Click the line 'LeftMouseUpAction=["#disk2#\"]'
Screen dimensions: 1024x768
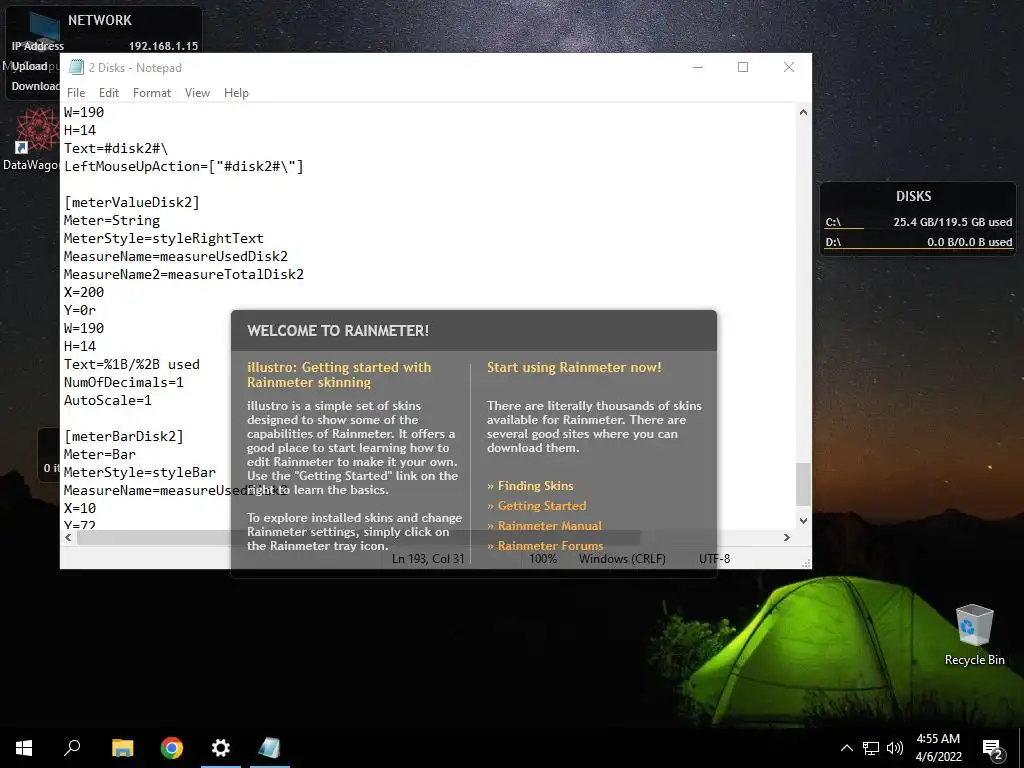pos(184,167)
